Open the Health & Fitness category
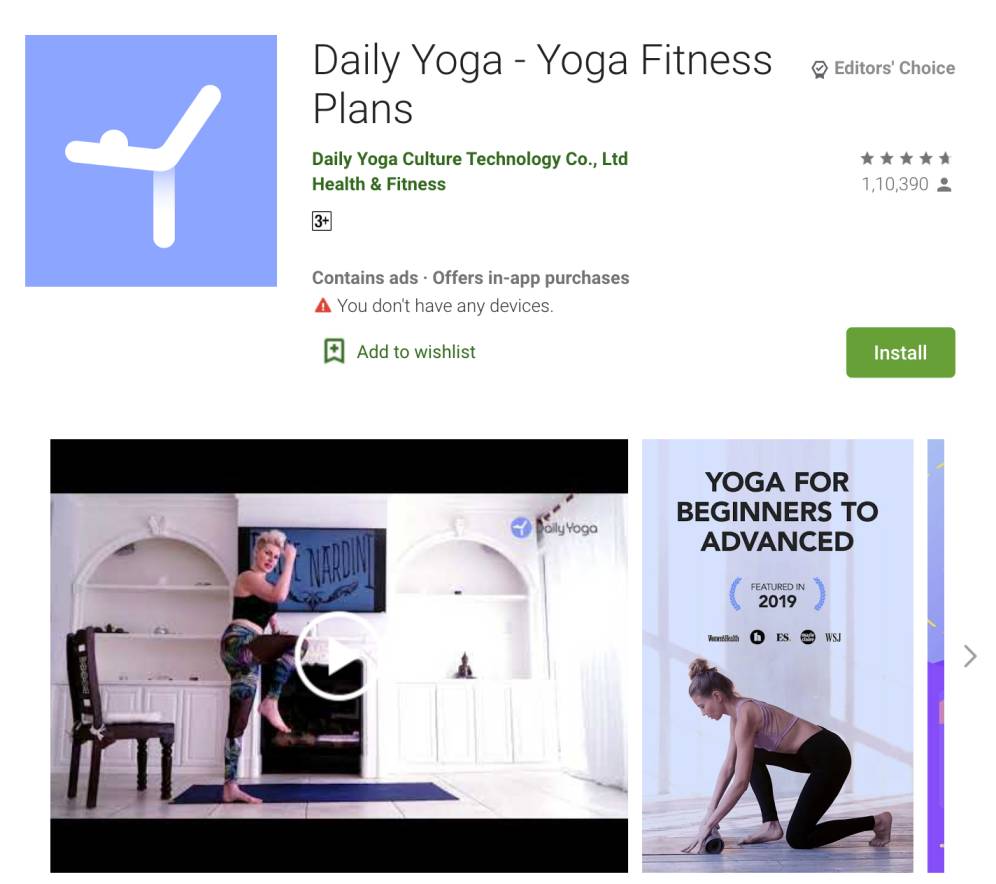 (x=379, y=184)
